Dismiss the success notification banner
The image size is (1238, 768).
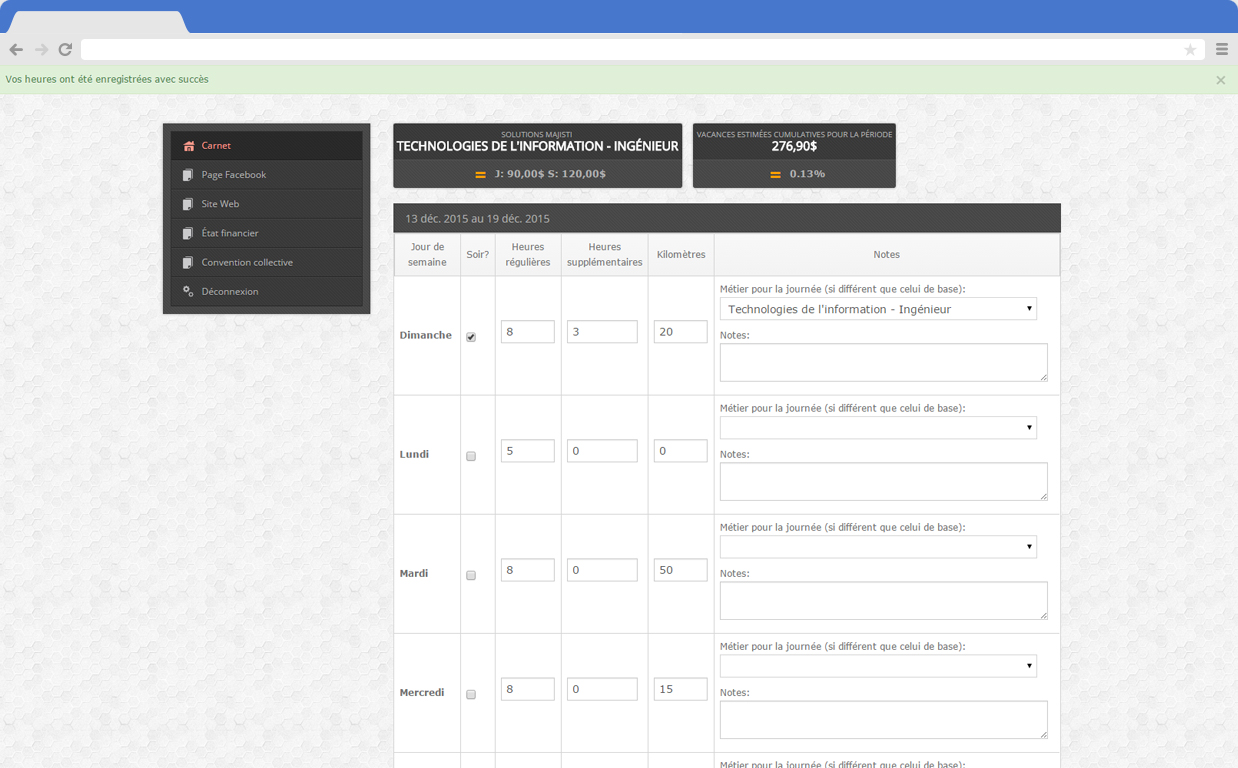[x=1220, y=80]
